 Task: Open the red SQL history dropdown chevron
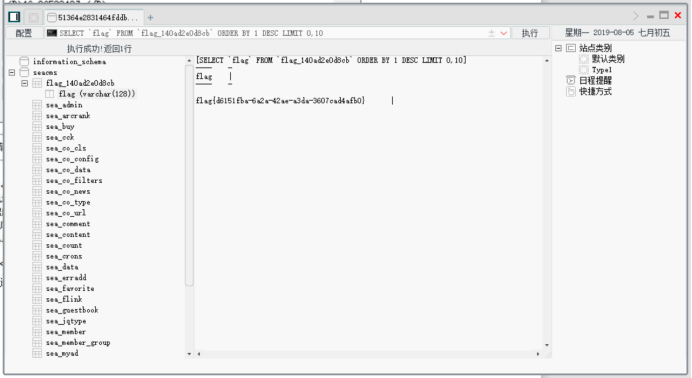504,33
